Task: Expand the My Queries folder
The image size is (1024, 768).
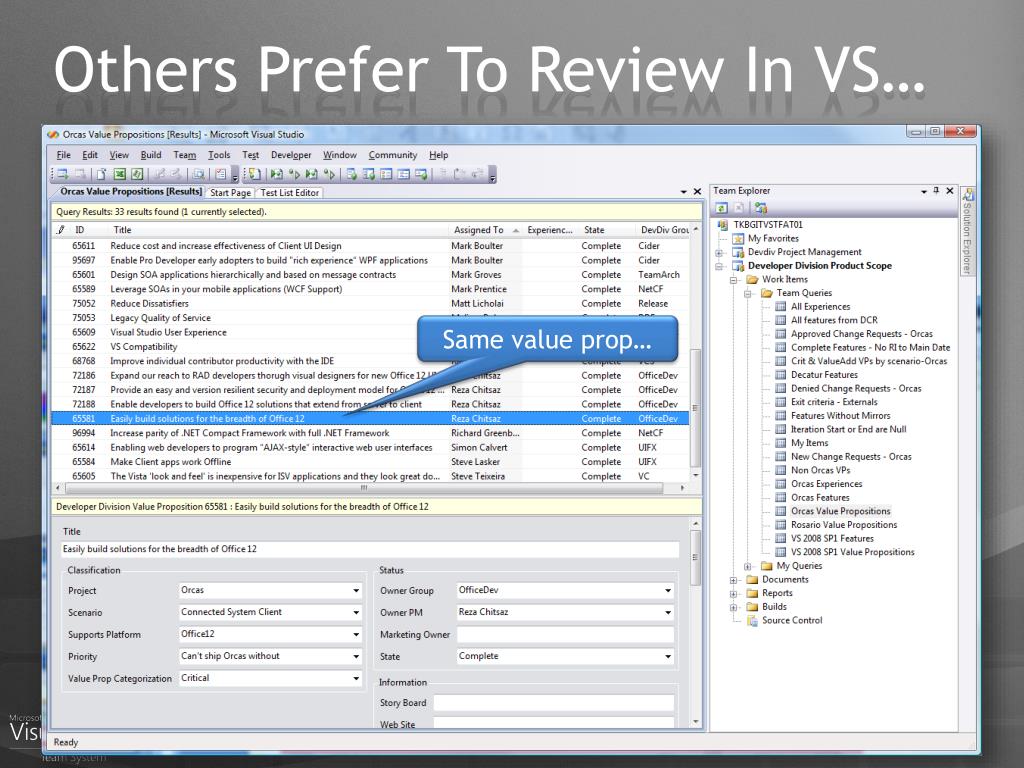Action: click(748, 566)
